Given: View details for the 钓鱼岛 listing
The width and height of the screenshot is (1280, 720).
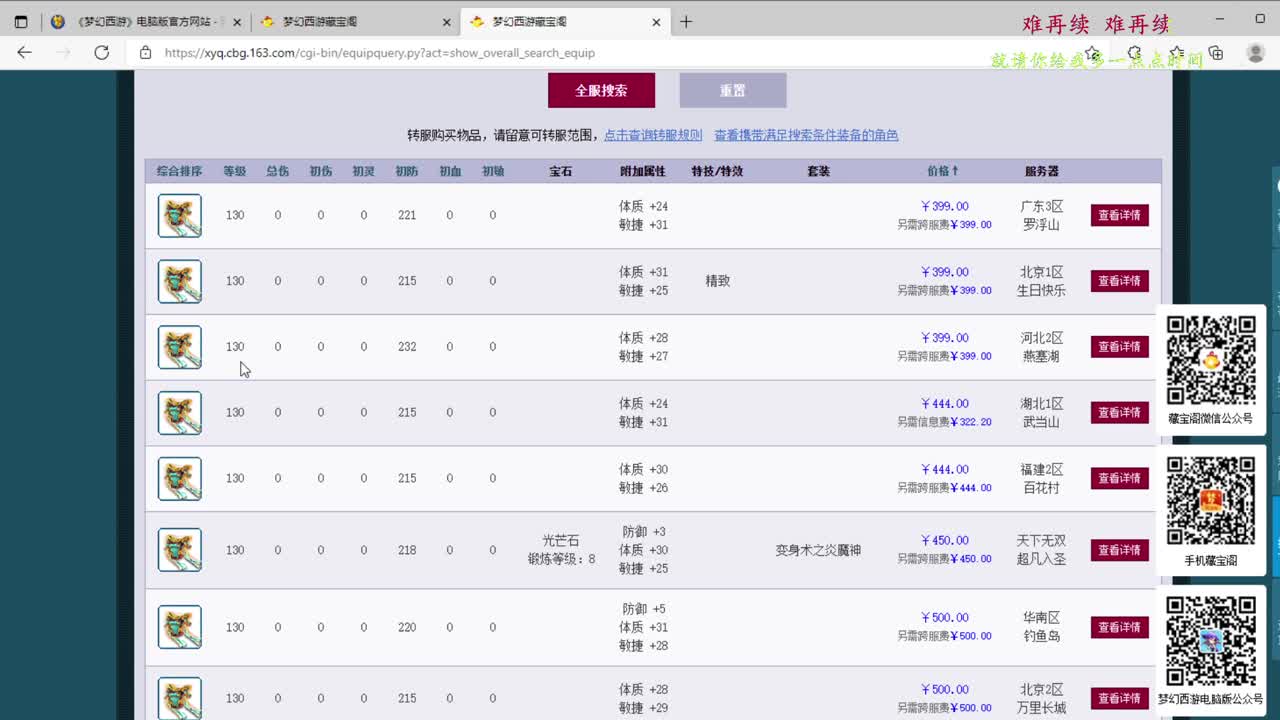Looking at the screenshot, I should click(x=1119, y=627).
